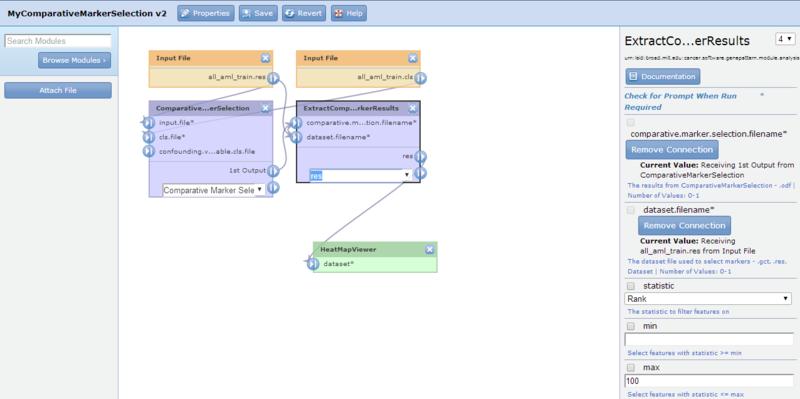Click res output port of ExtractComparativeMarkerResults
Screen dimensions: 800x399
pyautogui.click(x=421, y=156)
